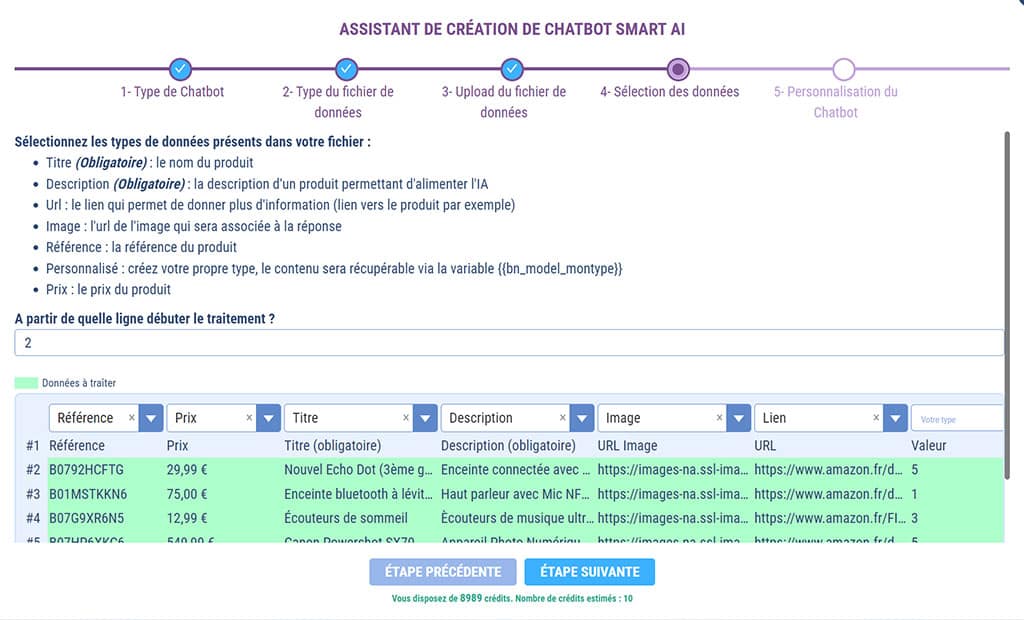
Task: Clear the Référence column selection with its x
Action: click(x=132, y=418)
